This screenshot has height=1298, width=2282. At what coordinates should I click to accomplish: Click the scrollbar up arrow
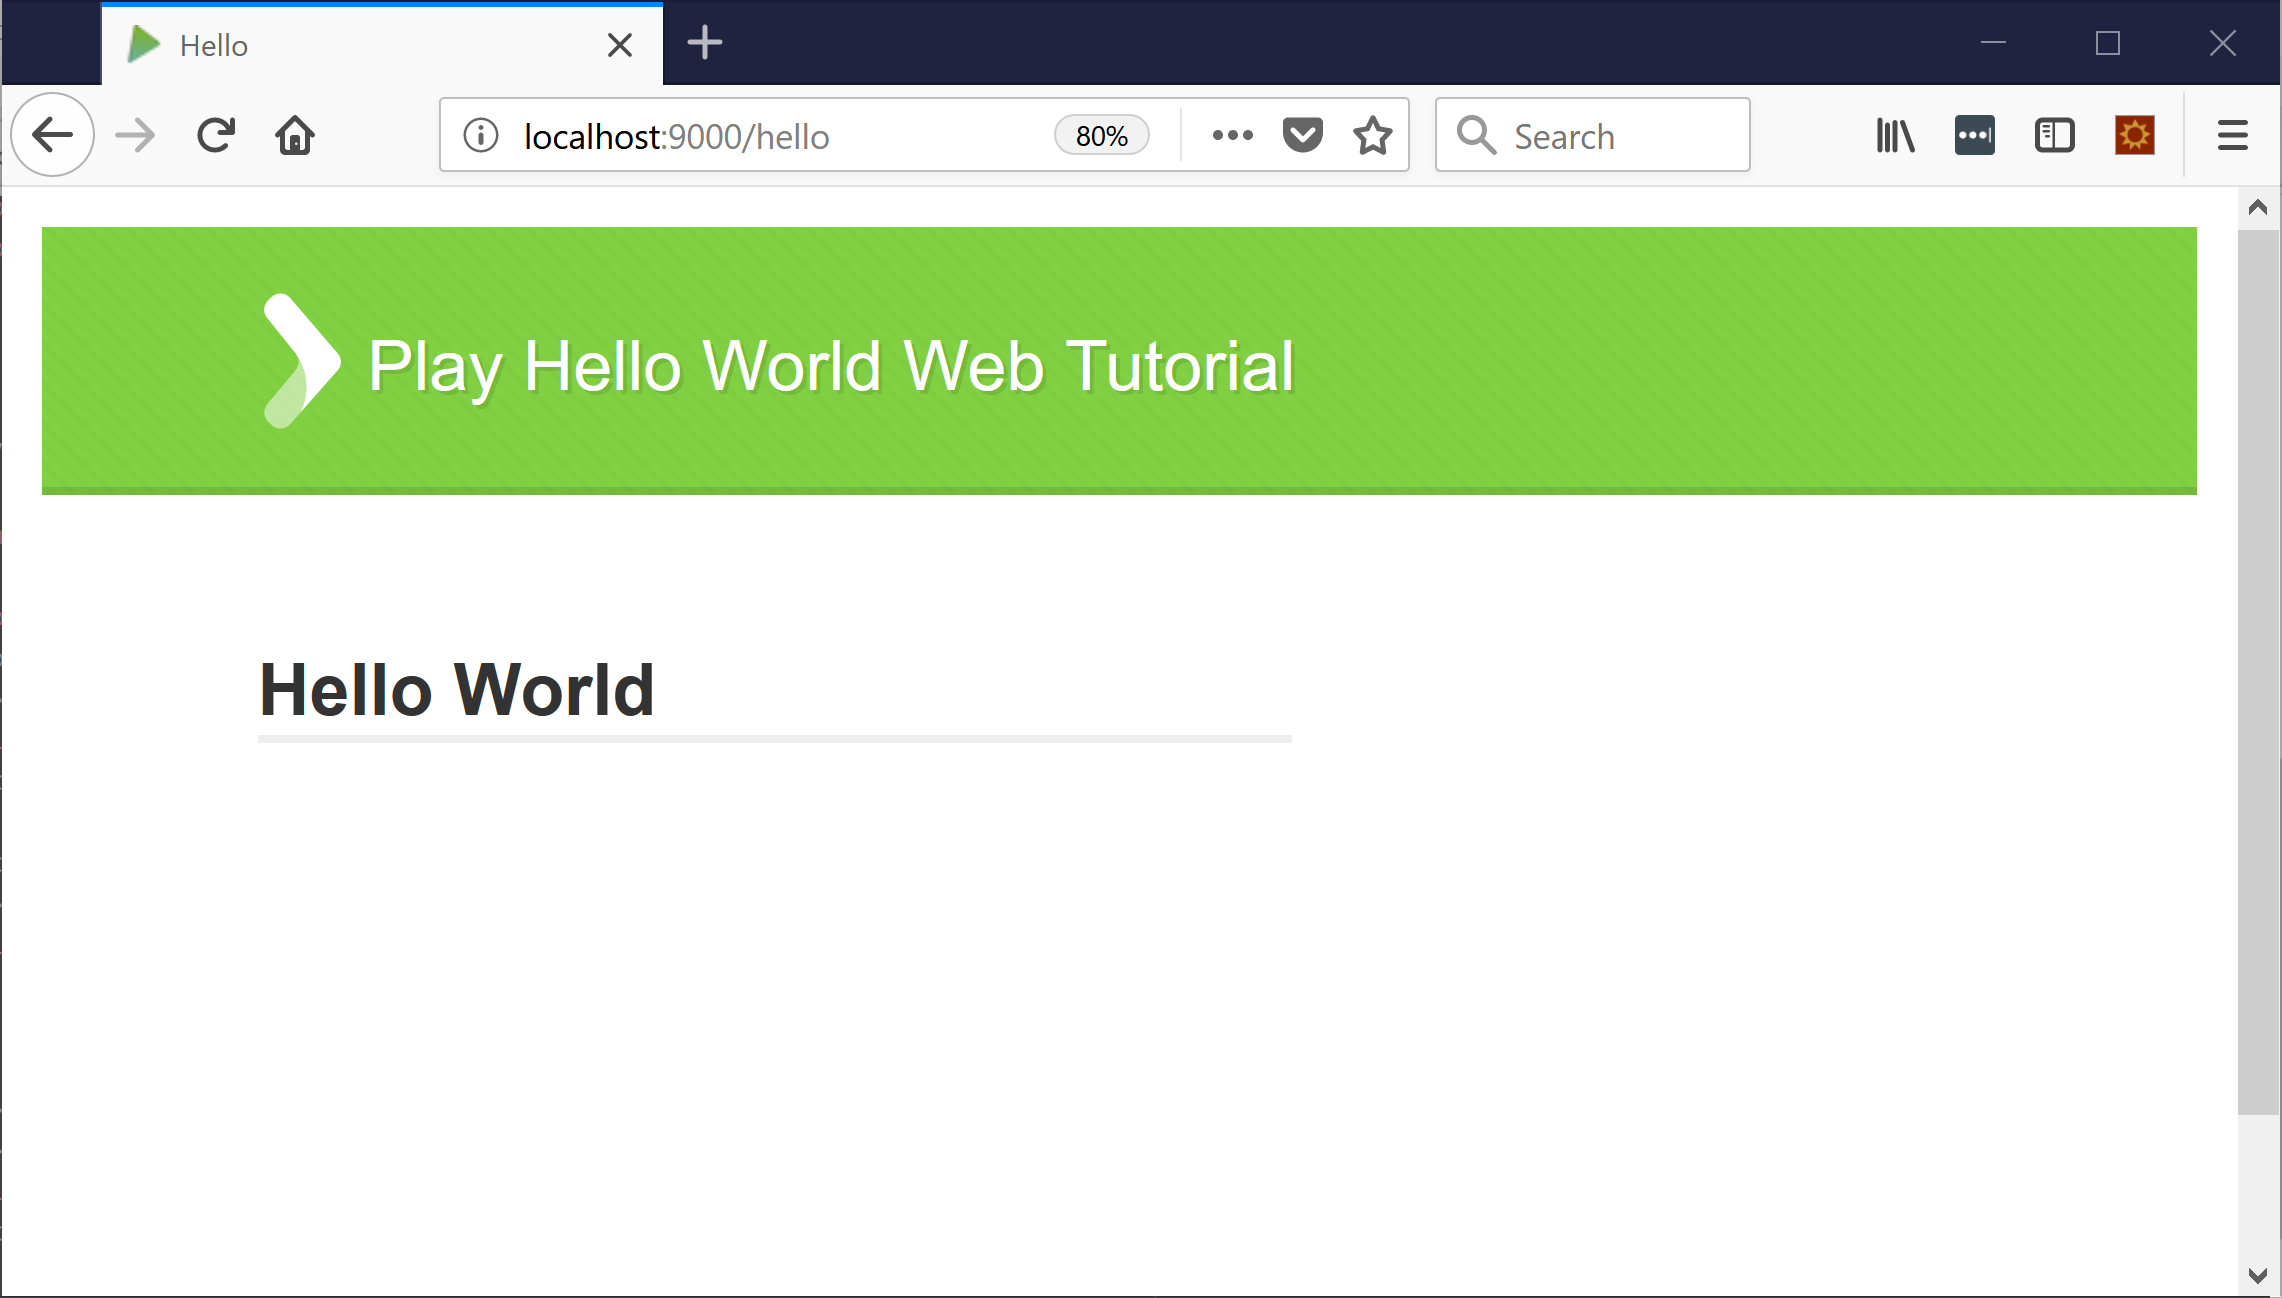[2257, 208]
